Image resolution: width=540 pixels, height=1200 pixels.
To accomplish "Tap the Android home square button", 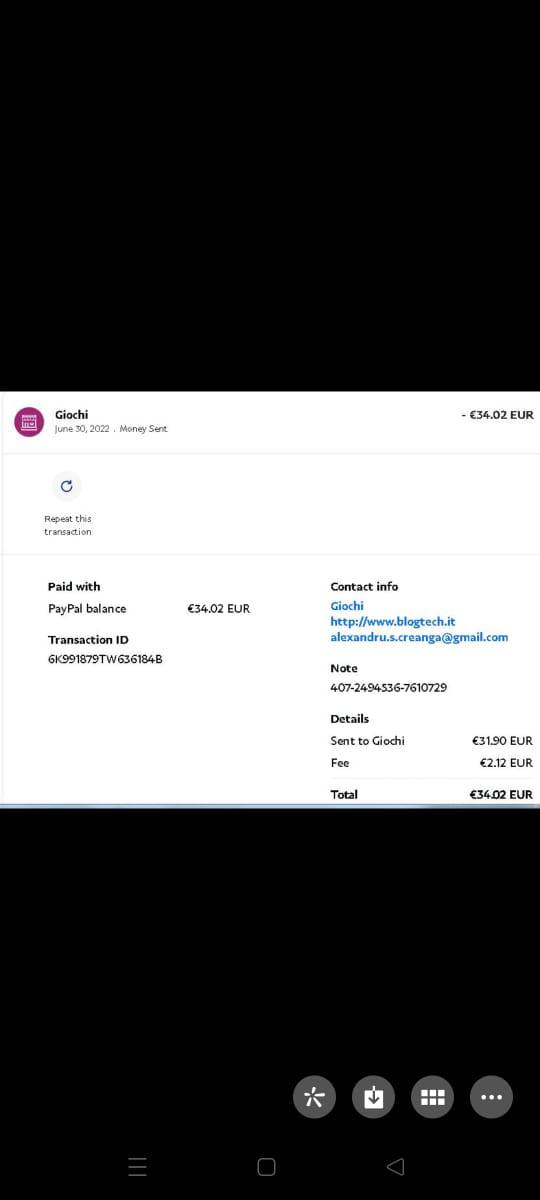I will (x=266, y=1166).
